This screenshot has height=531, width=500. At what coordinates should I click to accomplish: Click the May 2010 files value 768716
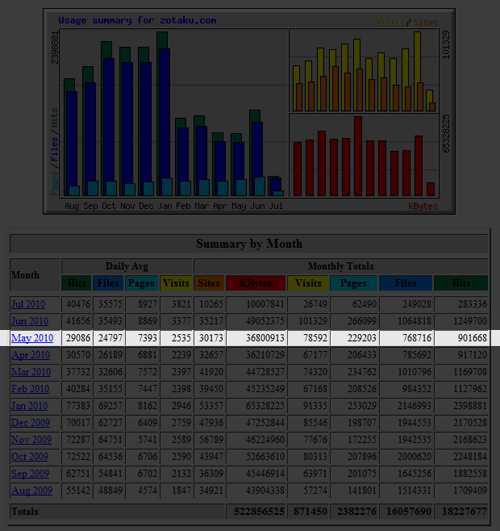(417, 338)
